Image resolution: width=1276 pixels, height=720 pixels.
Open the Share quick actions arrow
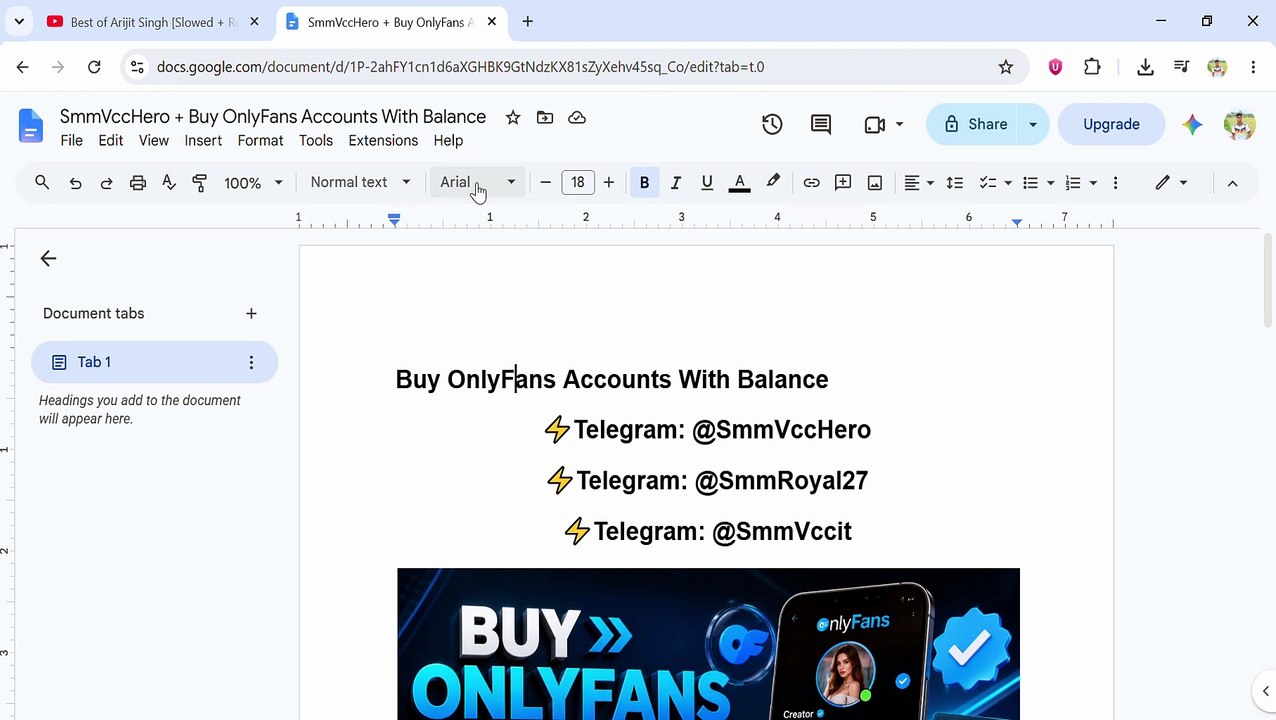tap(1033, 124)
